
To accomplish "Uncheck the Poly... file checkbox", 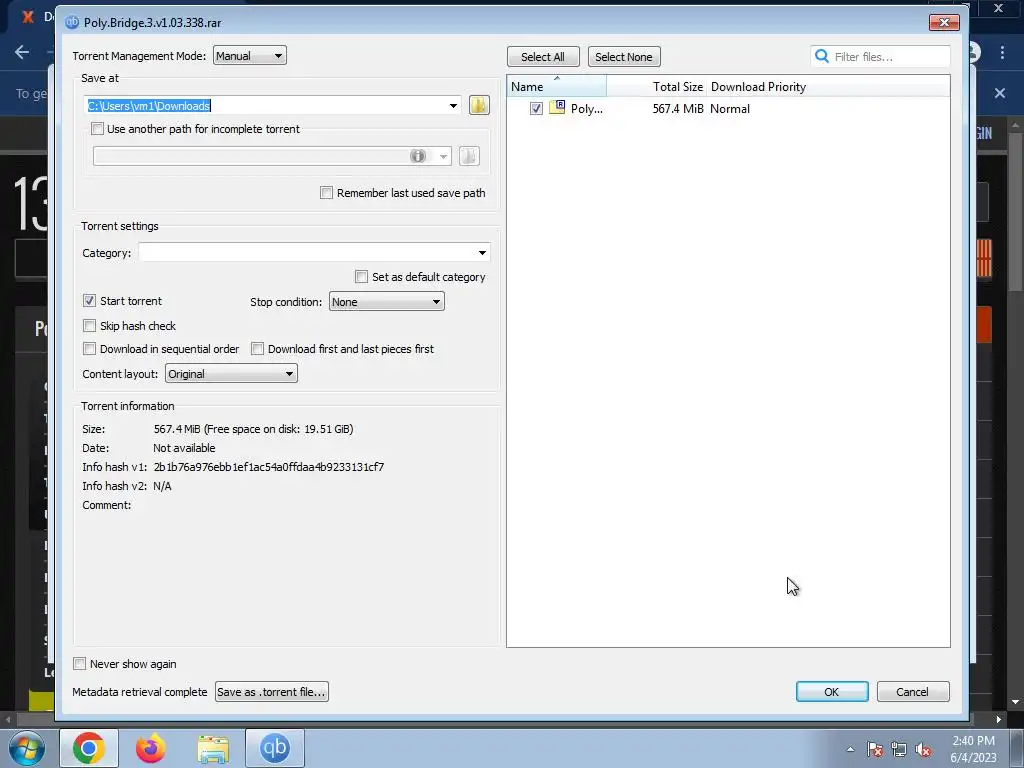I will point(536,108).
